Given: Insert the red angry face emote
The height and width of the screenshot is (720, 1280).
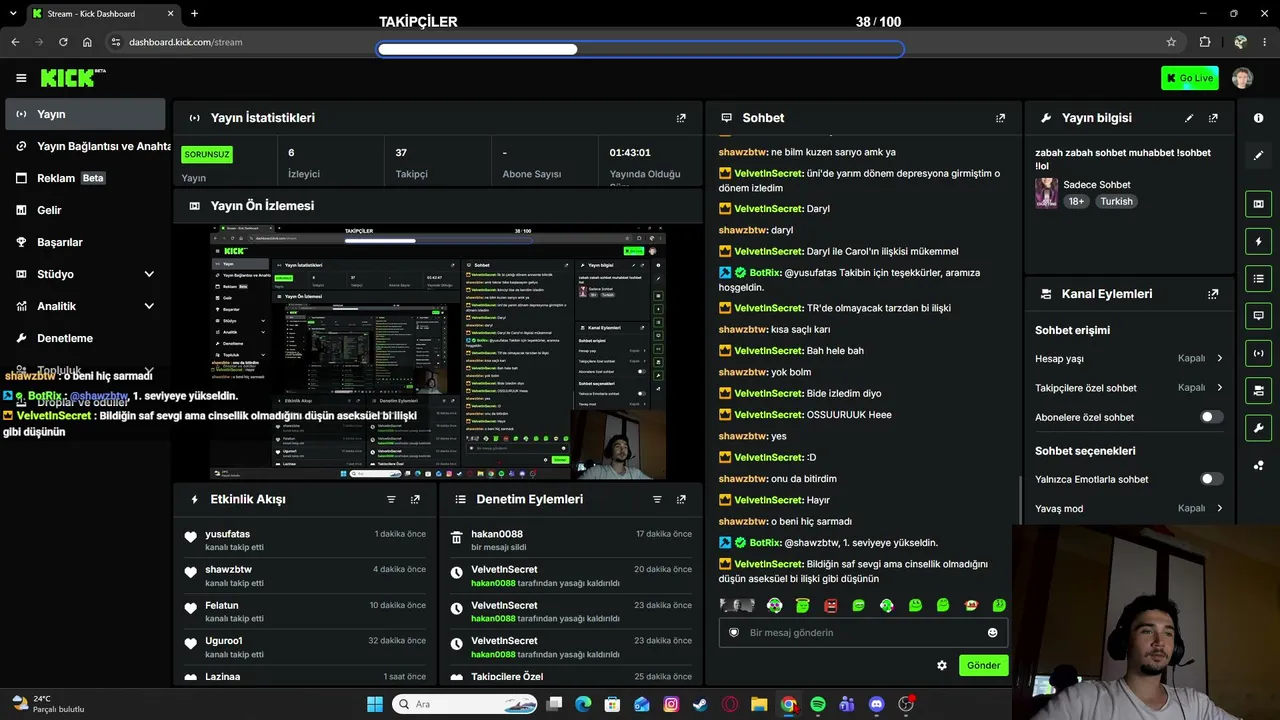Looking at the screenshot, I should click(830, 605).
